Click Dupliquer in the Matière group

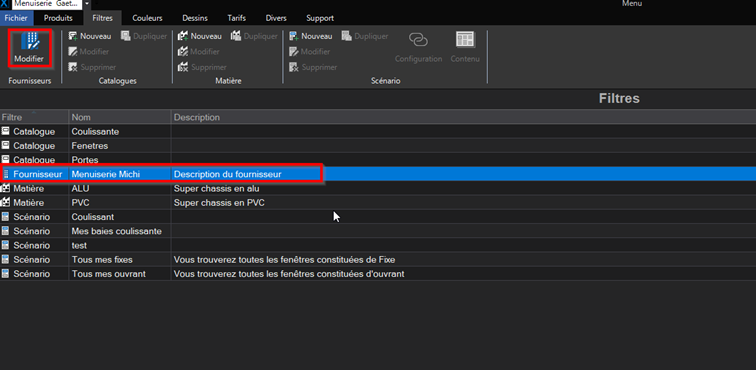254,36
